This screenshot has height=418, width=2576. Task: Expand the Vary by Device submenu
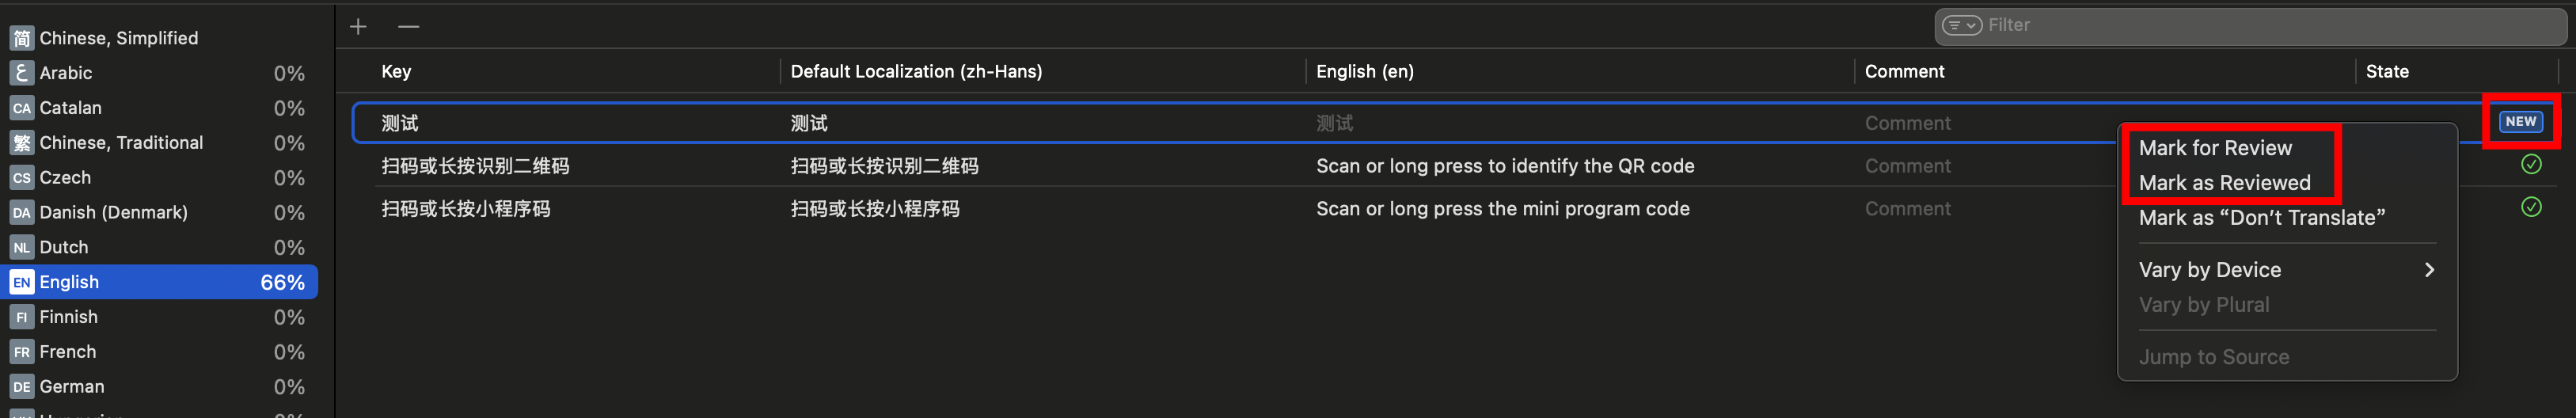pyautogui.click(x=2285, y=270)
